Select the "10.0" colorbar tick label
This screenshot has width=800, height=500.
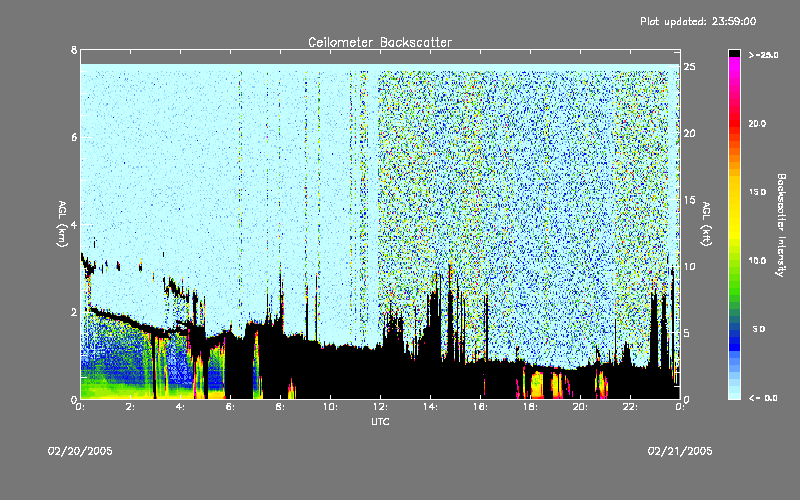(x=757, y=261)
